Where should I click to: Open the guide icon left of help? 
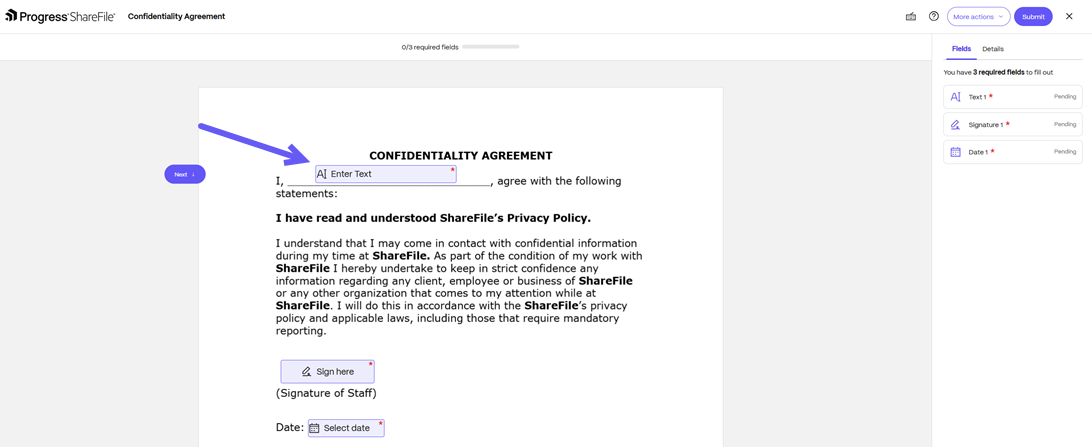pyautogui.click(x=910, y=16)
